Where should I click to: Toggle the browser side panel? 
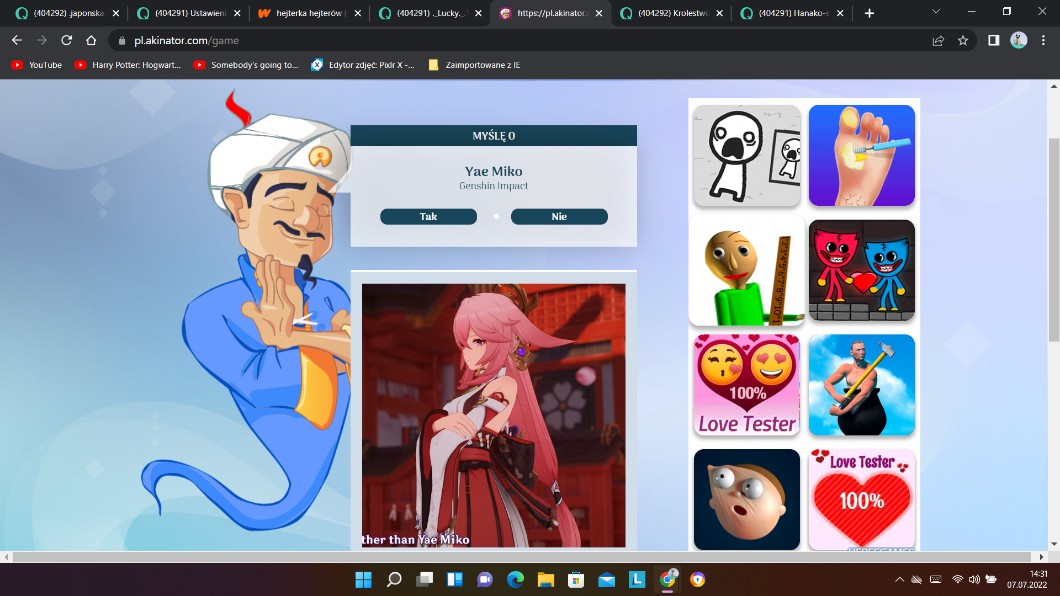point(993,41)
